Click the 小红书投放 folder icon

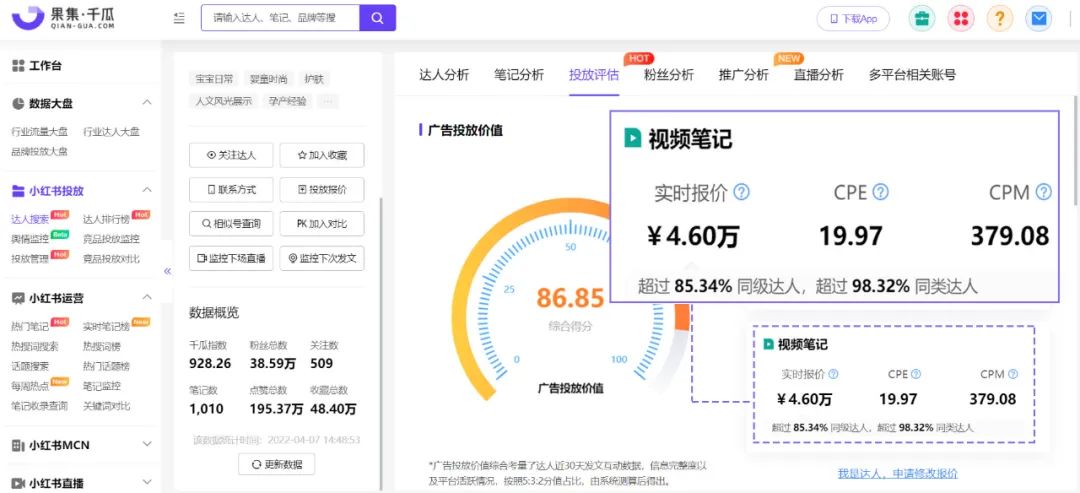19,191
